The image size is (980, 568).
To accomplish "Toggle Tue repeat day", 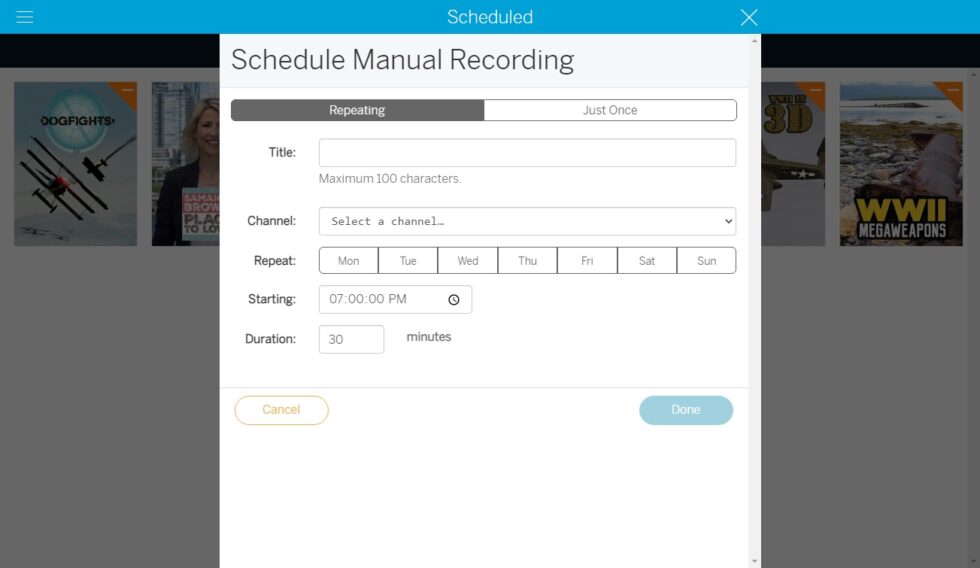I will [408, 261].
